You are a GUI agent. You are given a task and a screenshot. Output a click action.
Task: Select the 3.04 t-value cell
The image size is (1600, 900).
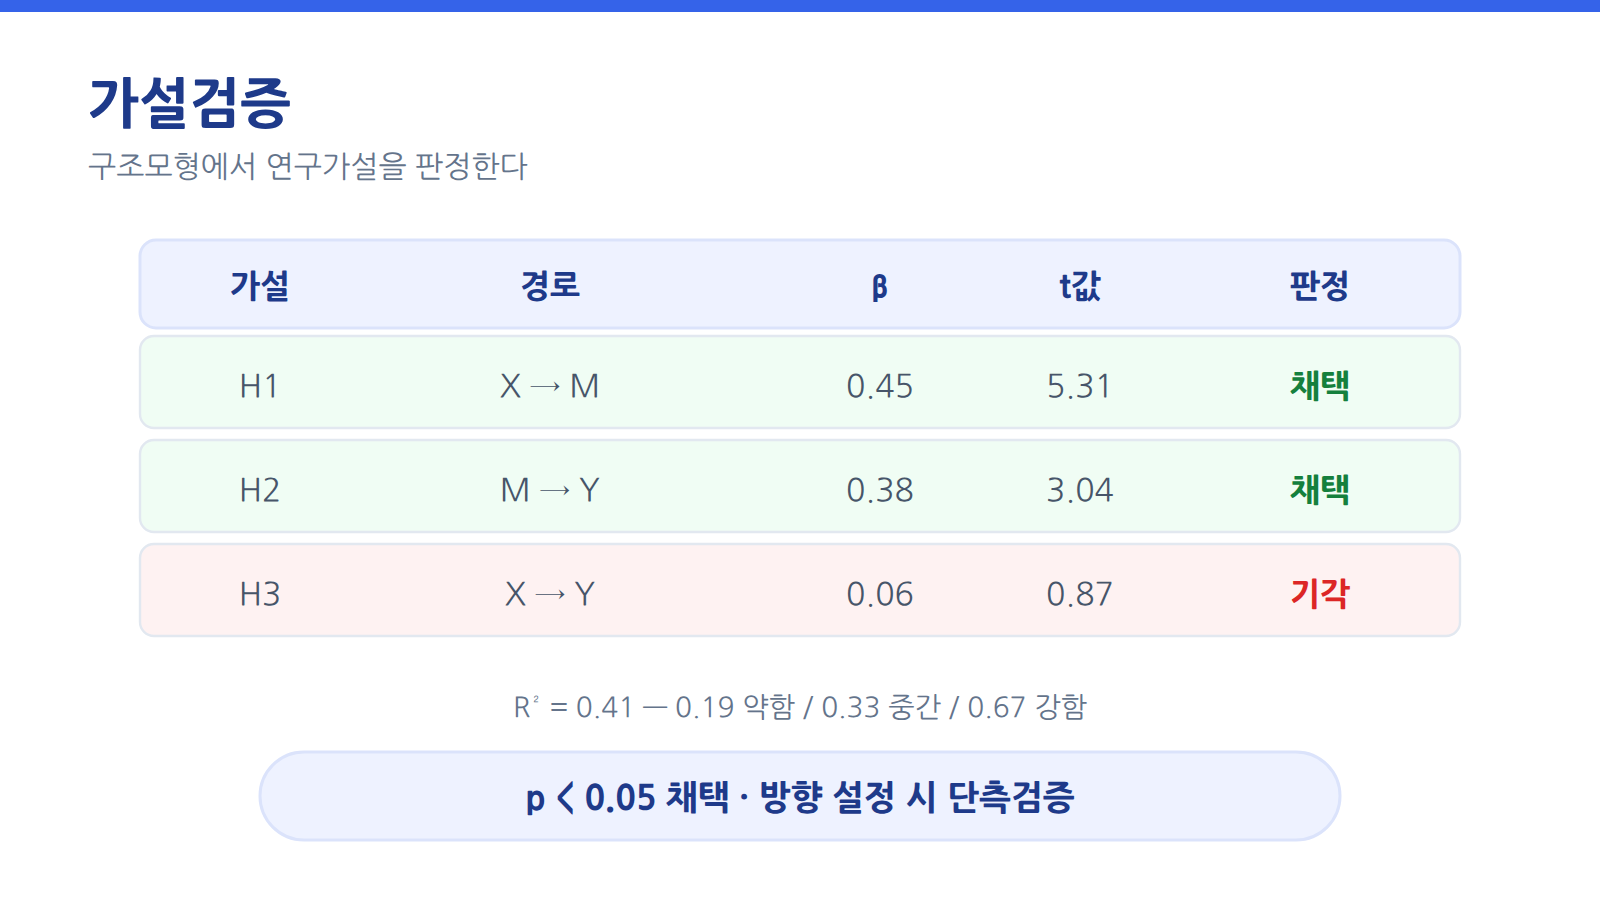[1080, 490]
